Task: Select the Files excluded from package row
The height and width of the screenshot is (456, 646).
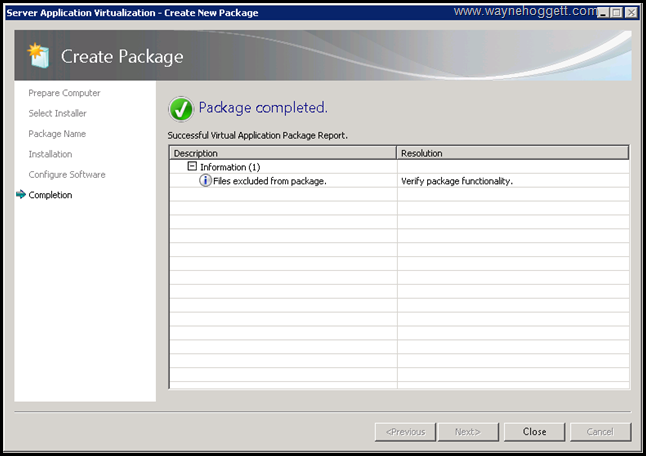Action: 399,181
